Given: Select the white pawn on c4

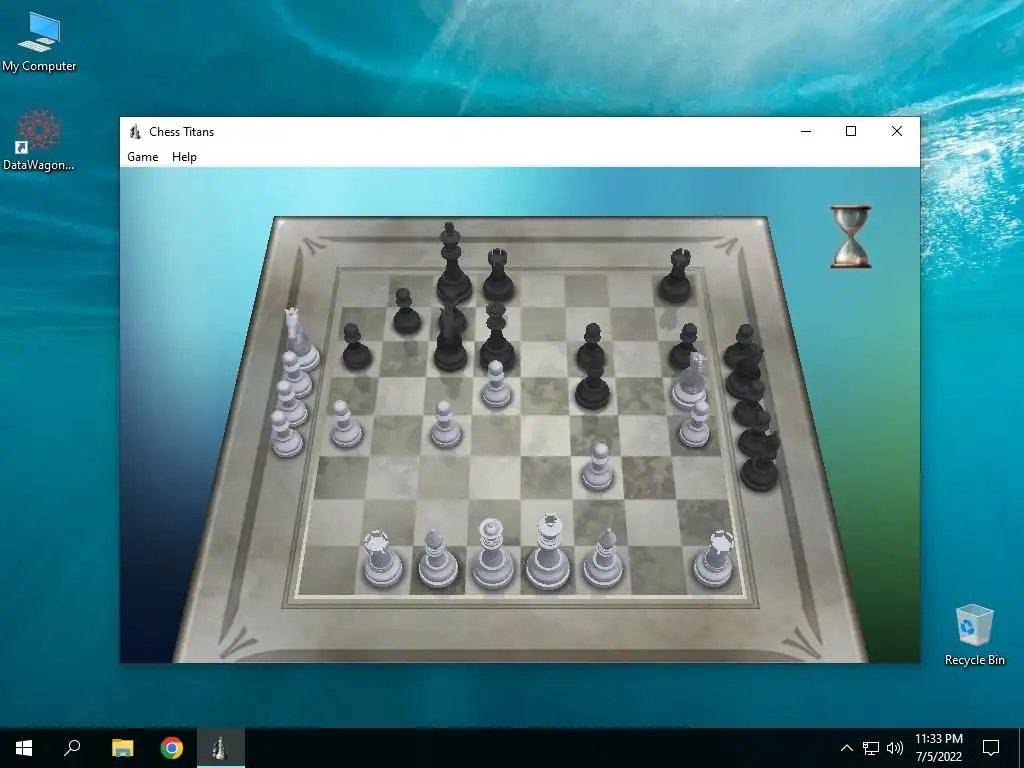Looking at the screenshot, I should 445,424.
